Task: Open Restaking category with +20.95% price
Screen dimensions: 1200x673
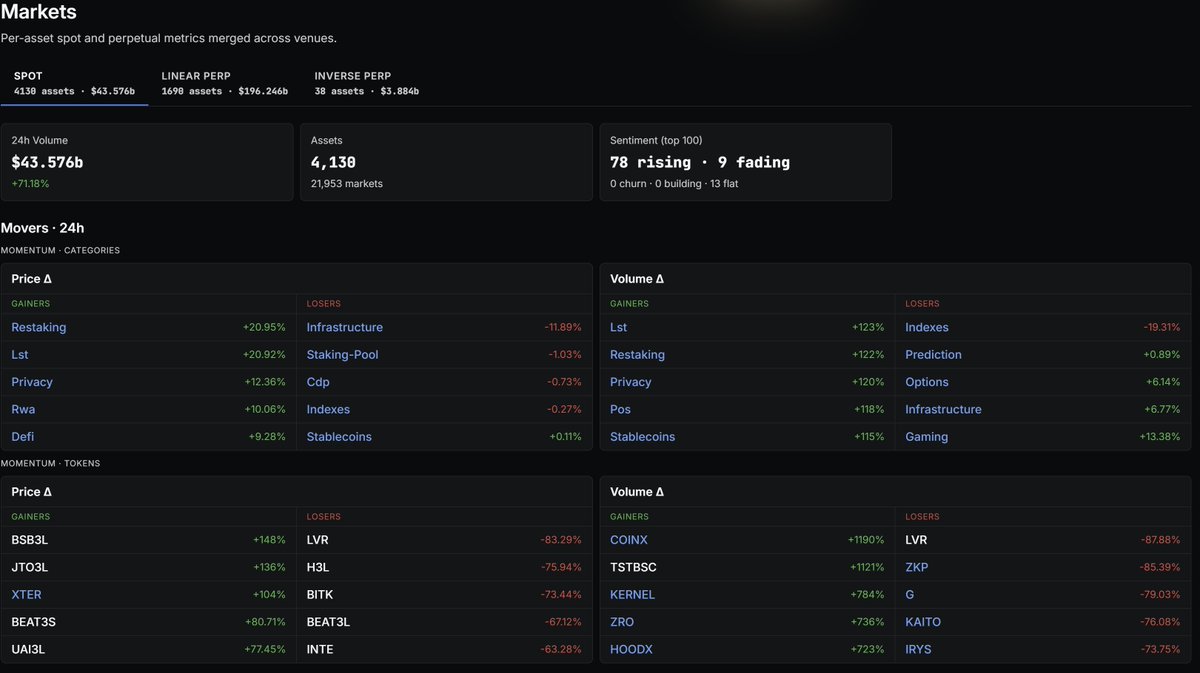Action: [39, 327]
